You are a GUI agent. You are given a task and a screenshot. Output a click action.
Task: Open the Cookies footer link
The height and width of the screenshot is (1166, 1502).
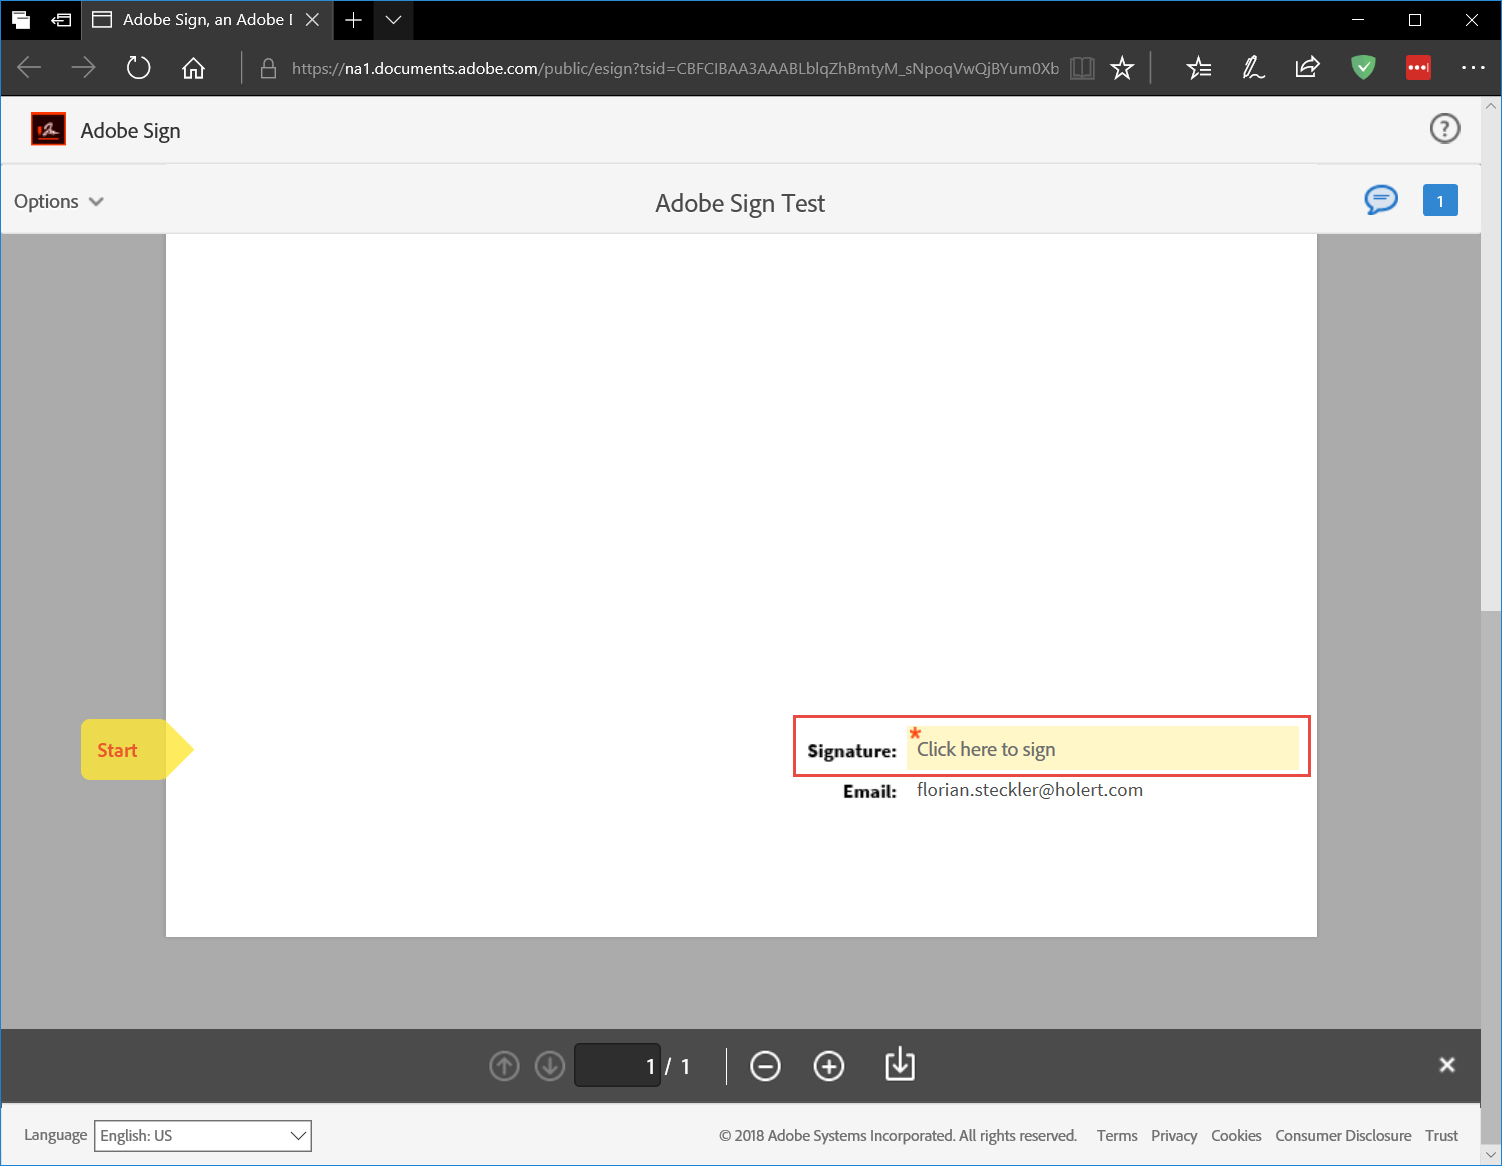pyautogui.click(x=1236, y=1136)
